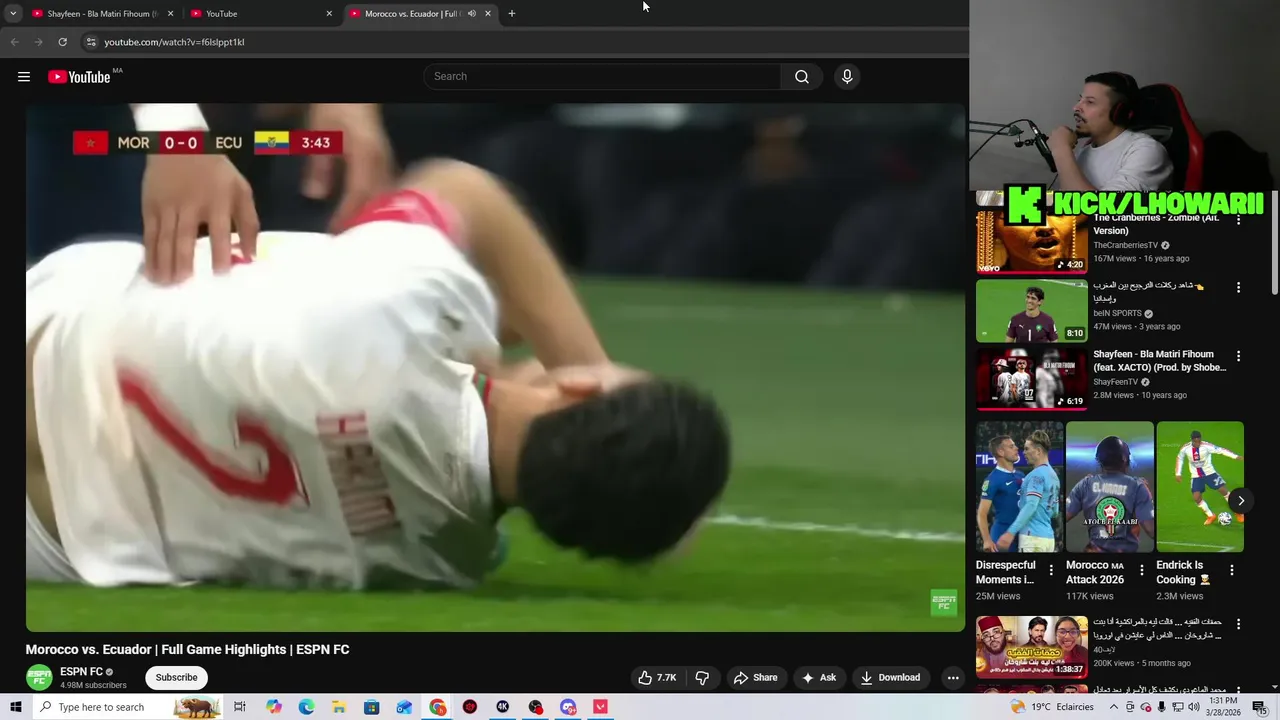
Task: Click the search magnifier button
Action: pos(801,77)
